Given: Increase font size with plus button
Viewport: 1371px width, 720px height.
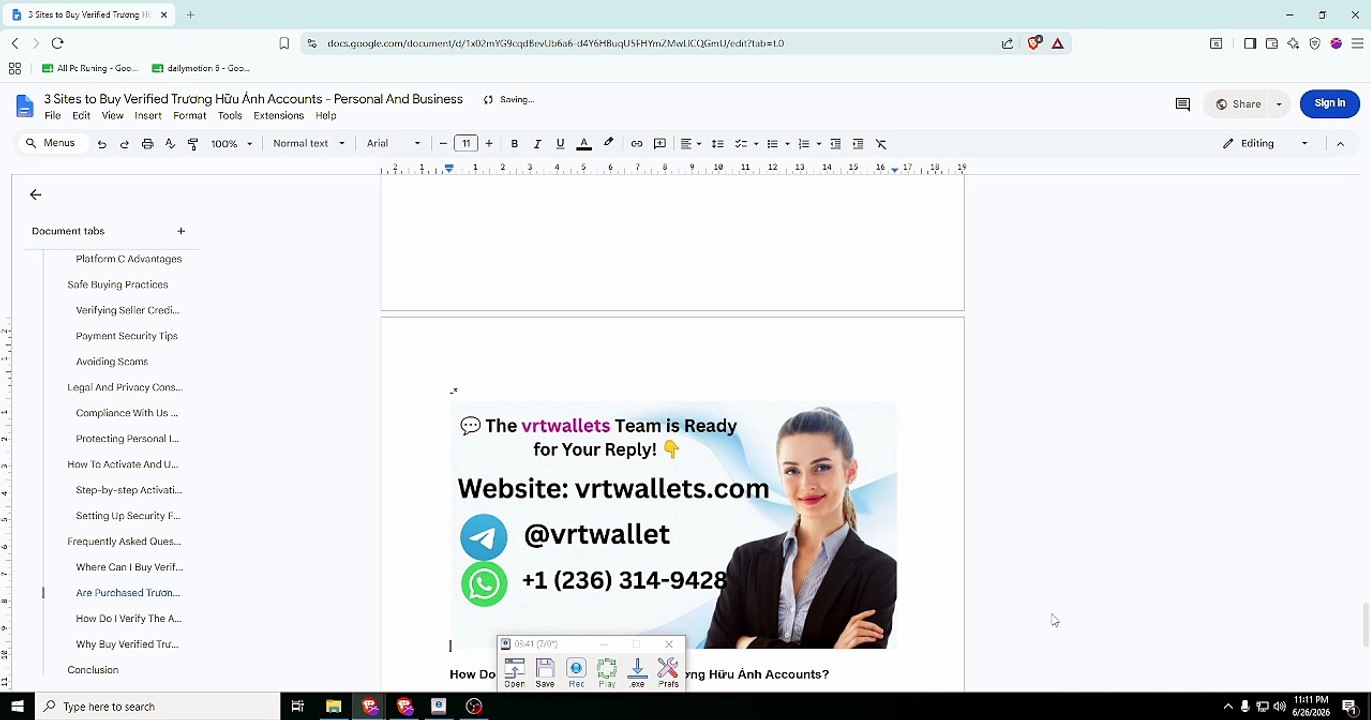Looking at the screenshot, I should point(489,144).
